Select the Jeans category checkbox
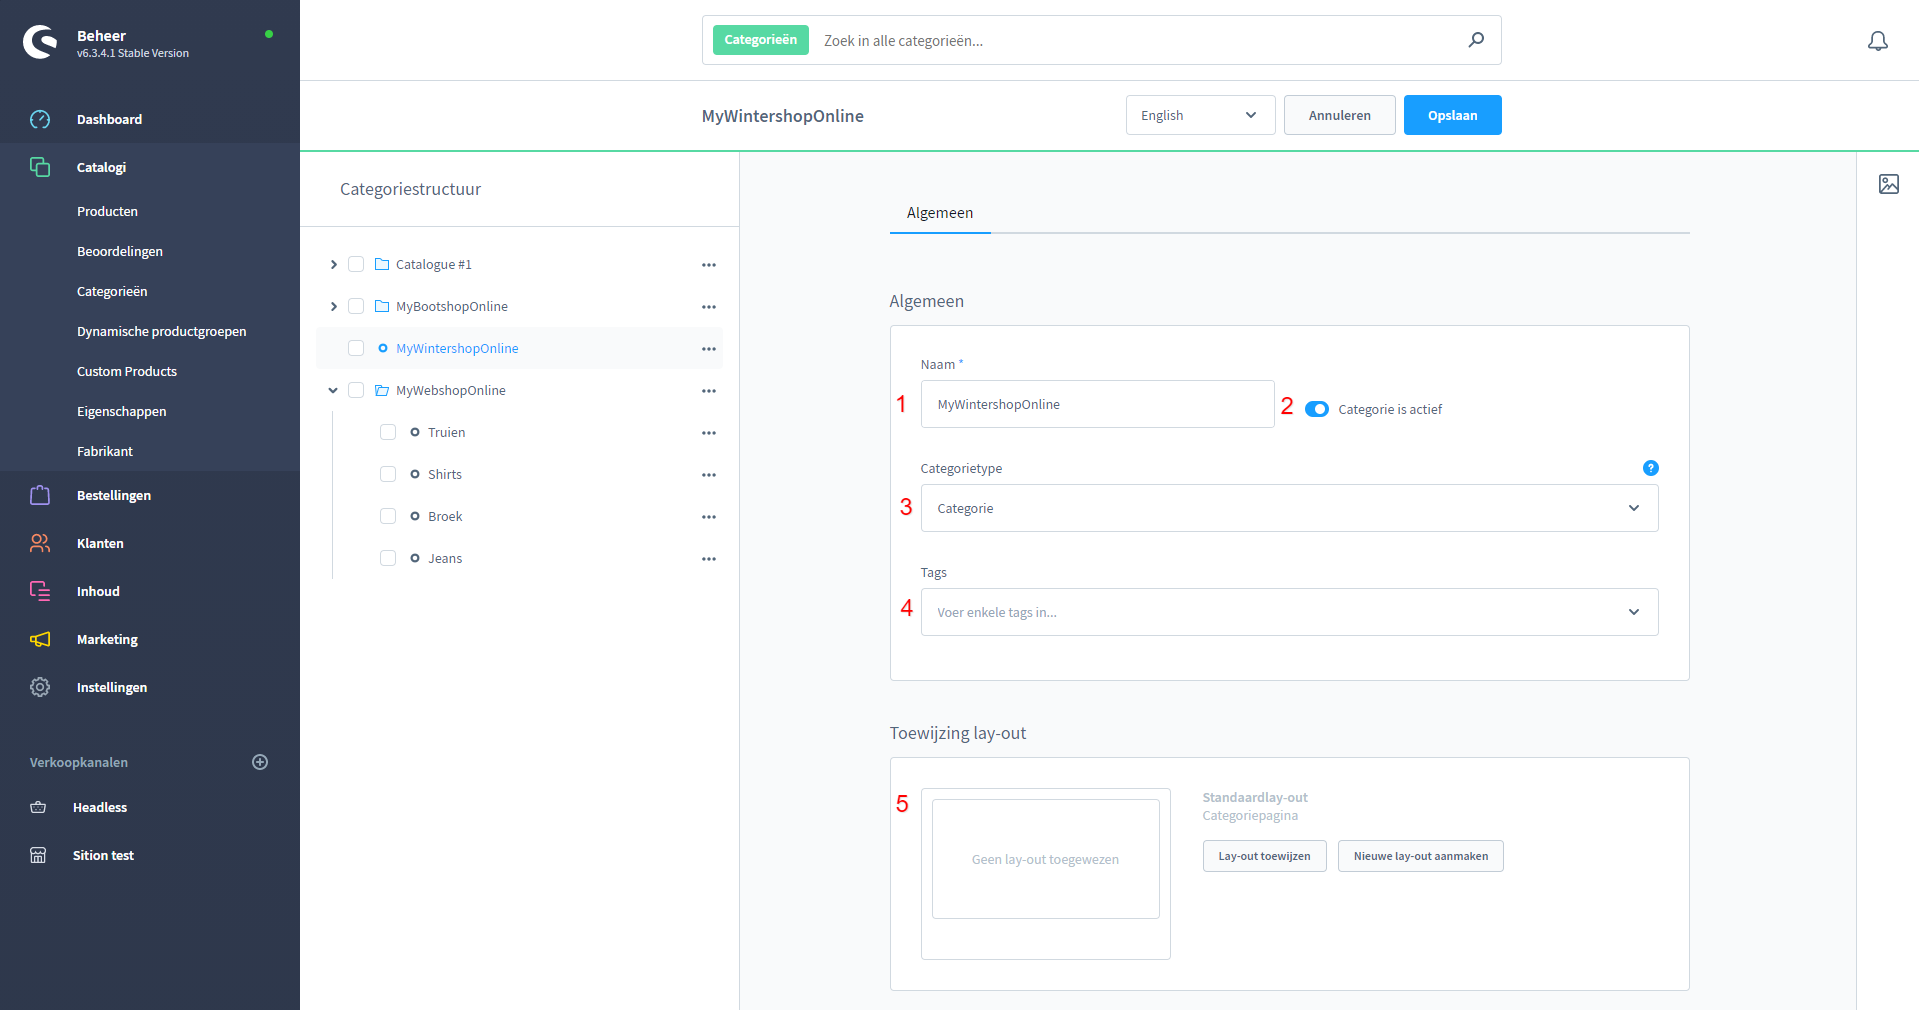1919x1010 pixels. (x=388, y=558)
